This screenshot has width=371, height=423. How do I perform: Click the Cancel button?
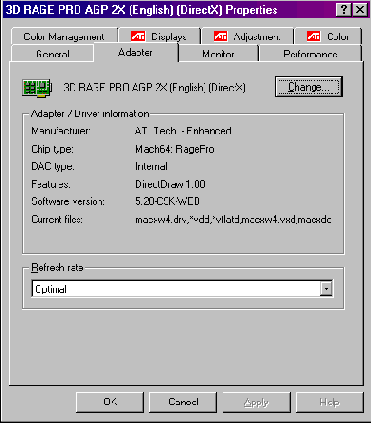[x=183, y=402]
